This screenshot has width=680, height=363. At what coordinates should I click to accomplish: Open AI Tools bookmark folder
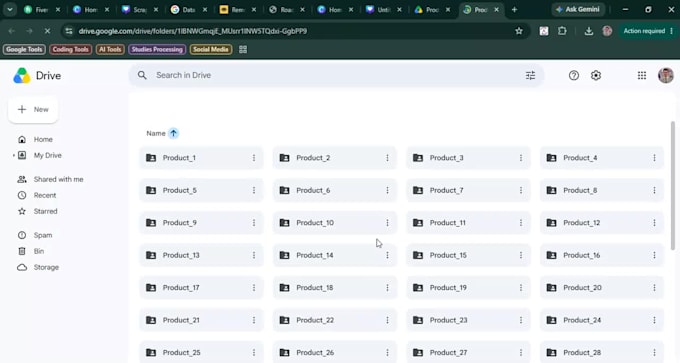pos(110,49)
